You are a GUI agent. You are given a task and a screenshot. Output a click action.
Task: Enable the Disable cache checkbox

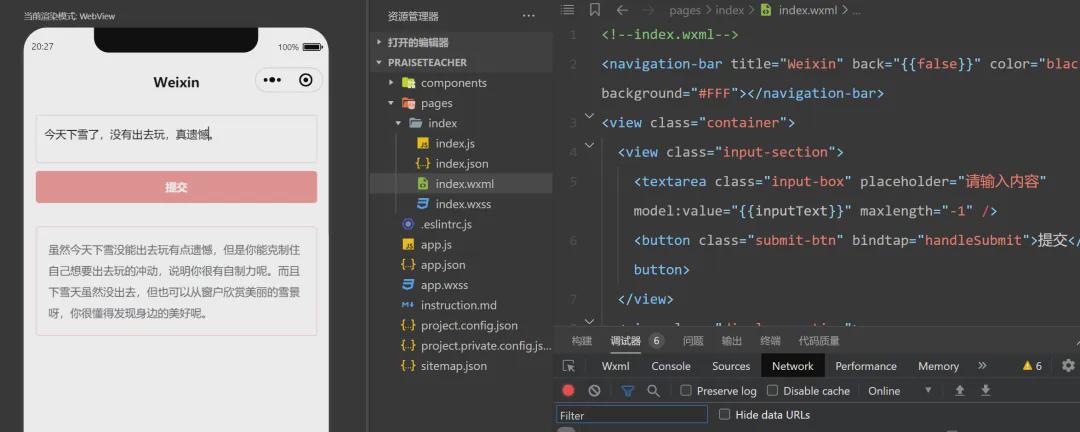[773, 391]
